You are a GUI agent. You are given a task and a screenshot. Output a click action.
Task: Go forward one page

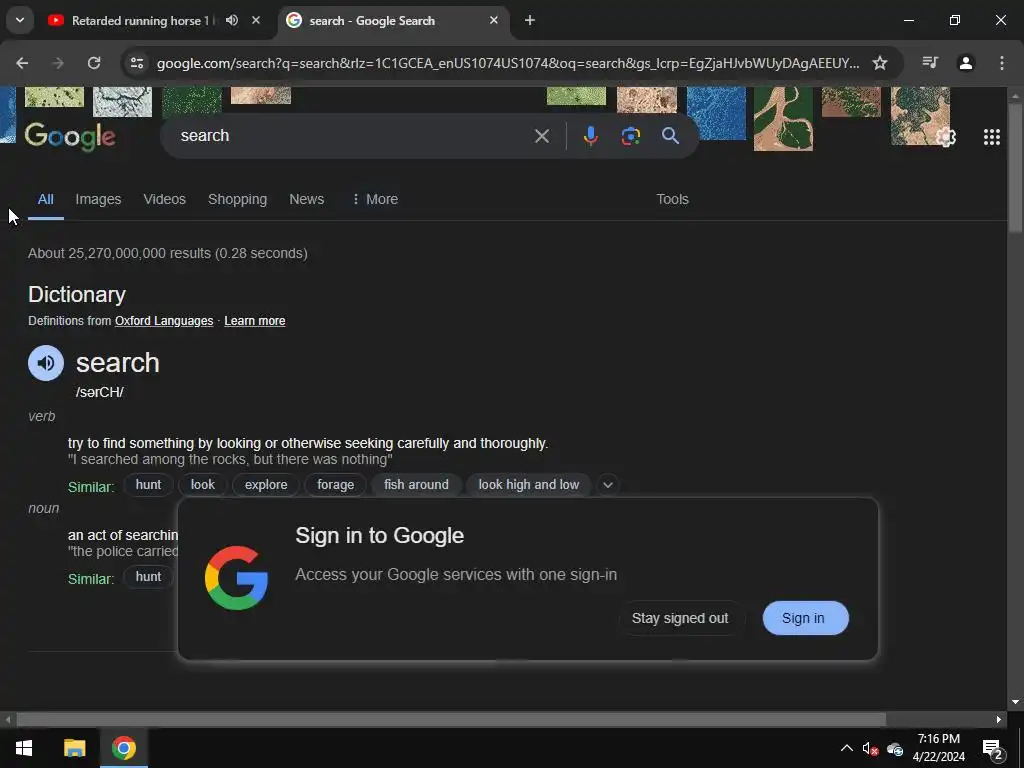58,63
